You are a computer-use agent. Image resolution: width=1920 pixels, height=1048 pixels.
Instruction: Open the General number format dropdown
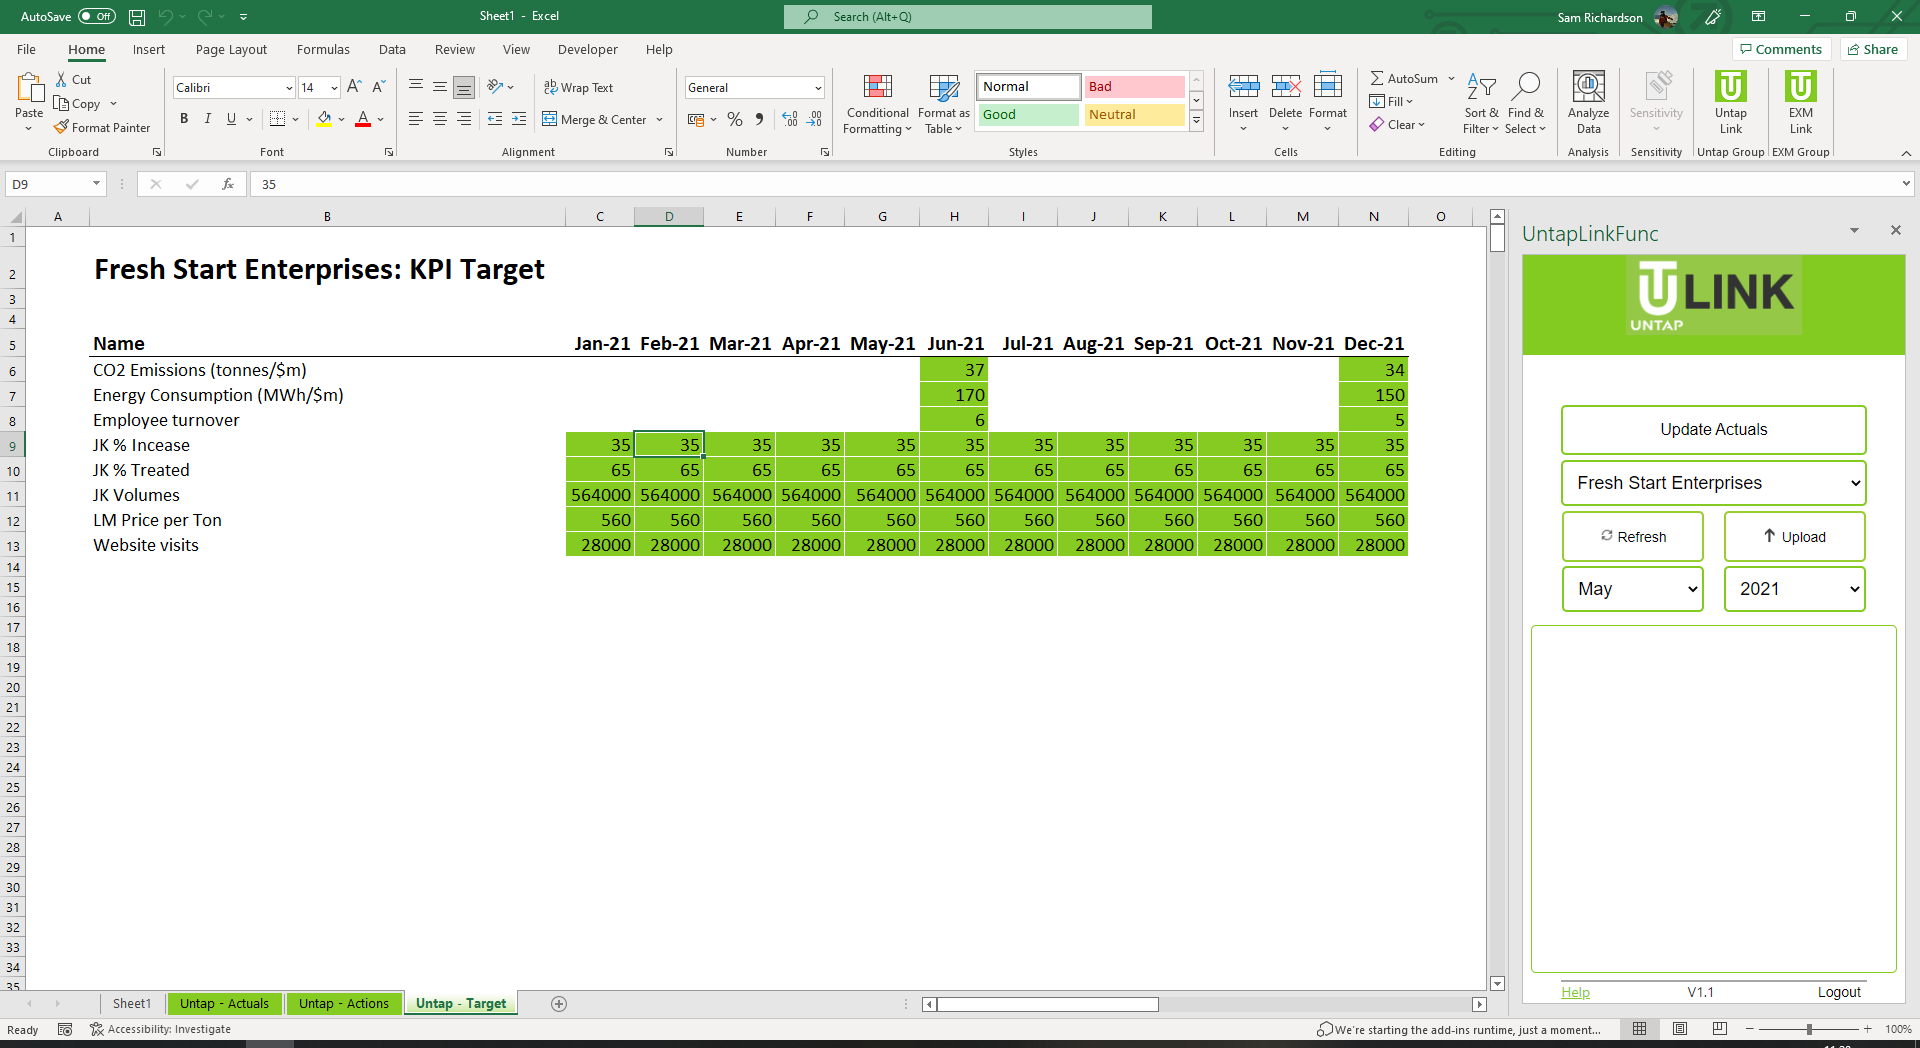click(x=818, y=88)
